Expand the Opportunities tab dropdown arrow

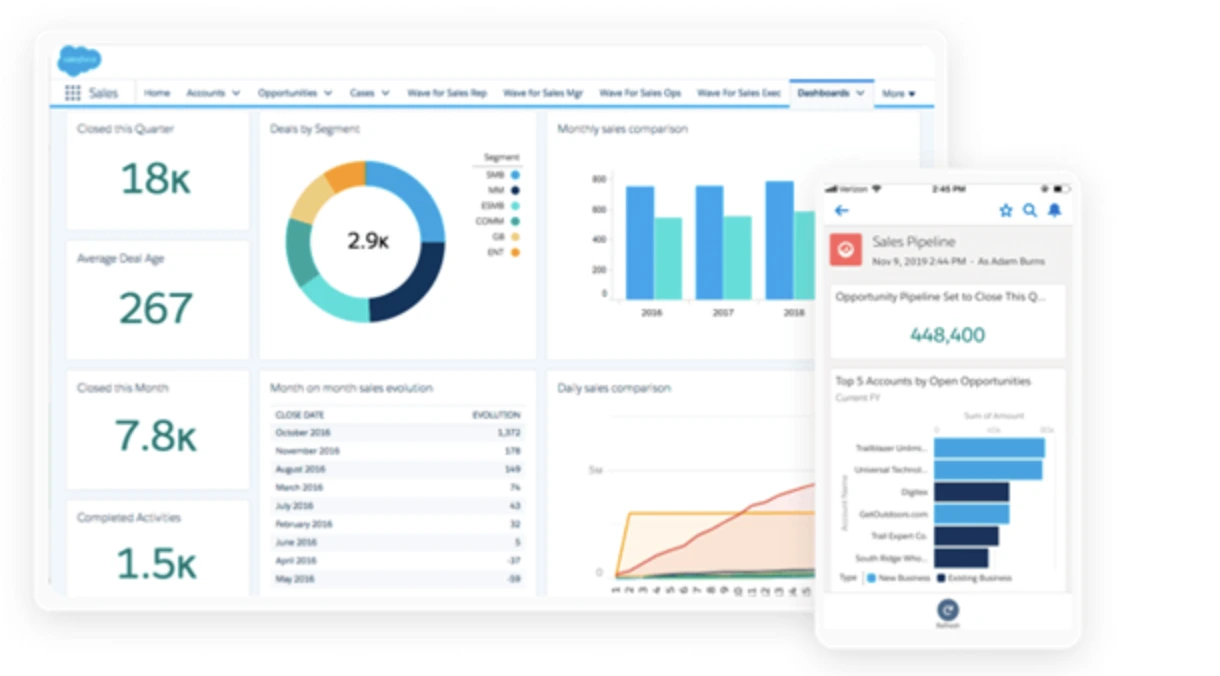328,93
